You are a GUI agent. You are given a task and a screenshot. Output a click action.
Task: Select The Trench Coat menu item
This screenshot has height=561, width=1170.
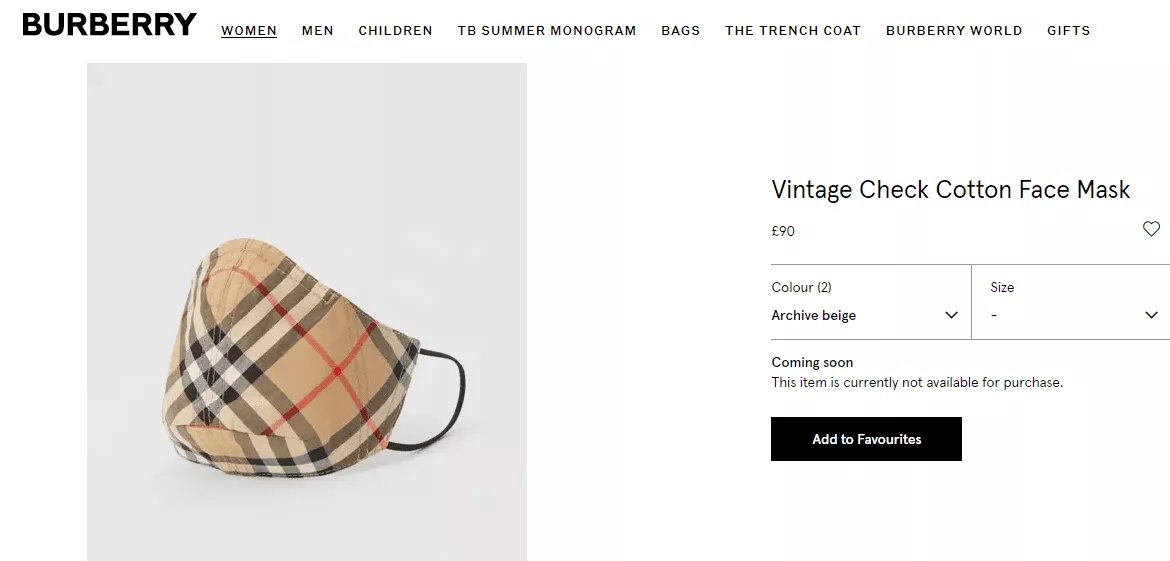[x=793, y=31]
